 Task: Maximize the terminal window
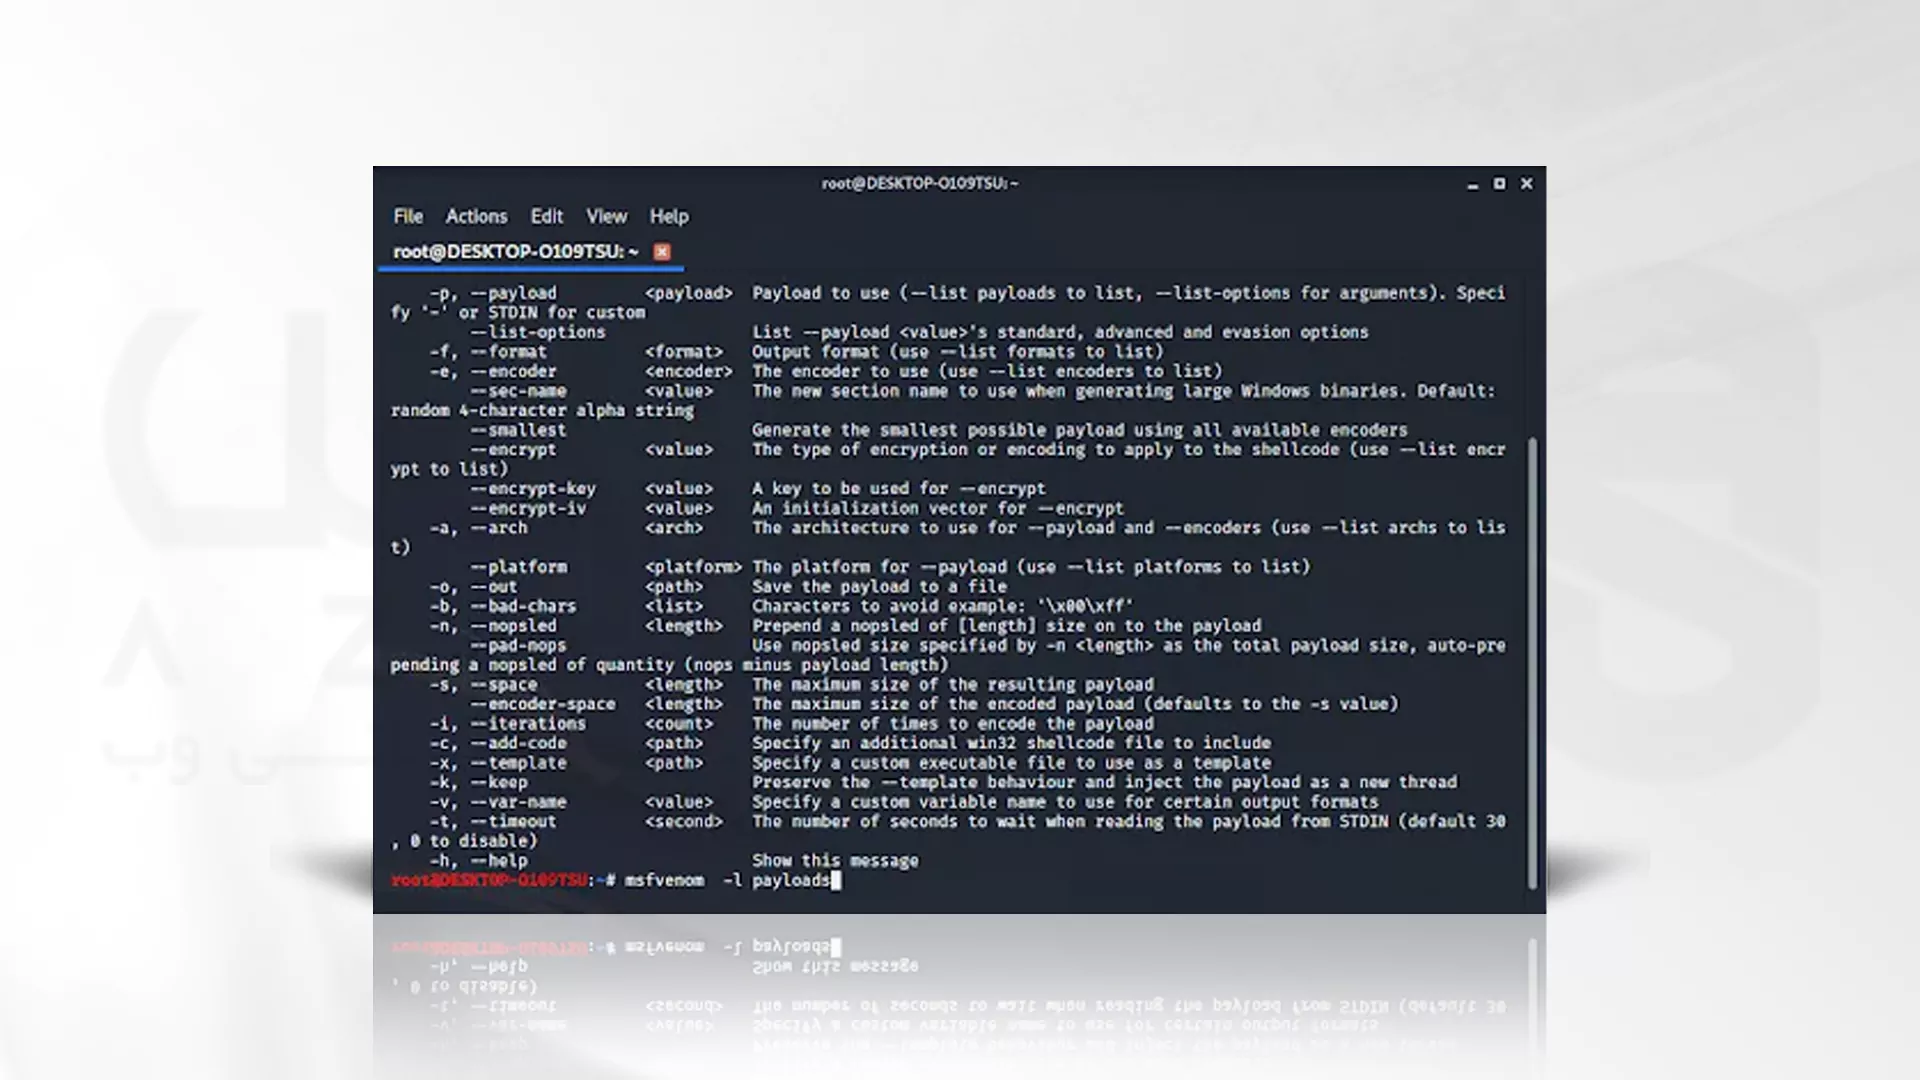tap(1499, 184)
